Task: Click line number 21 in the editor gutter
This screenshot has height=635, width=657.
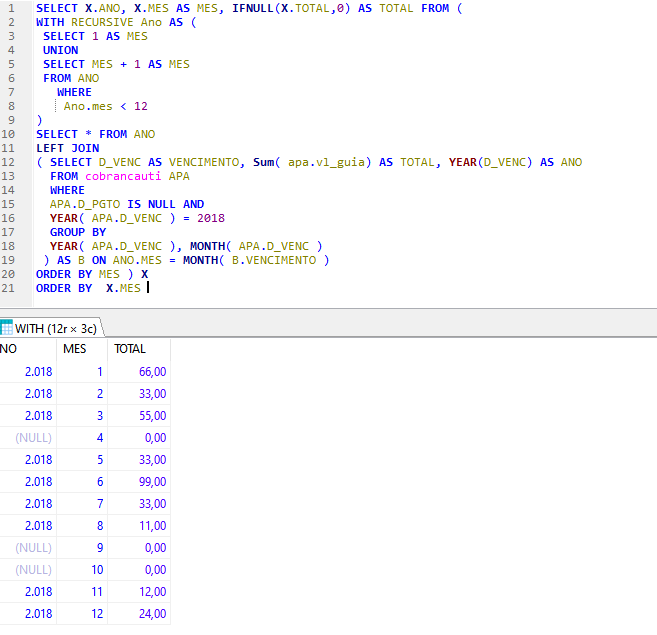Action: [x=9, y=288]
